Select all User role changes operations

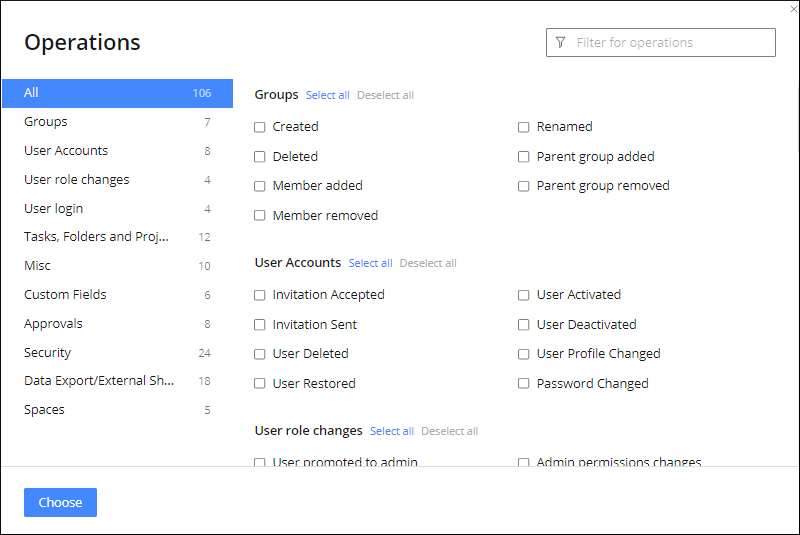(x=391, y=432)
